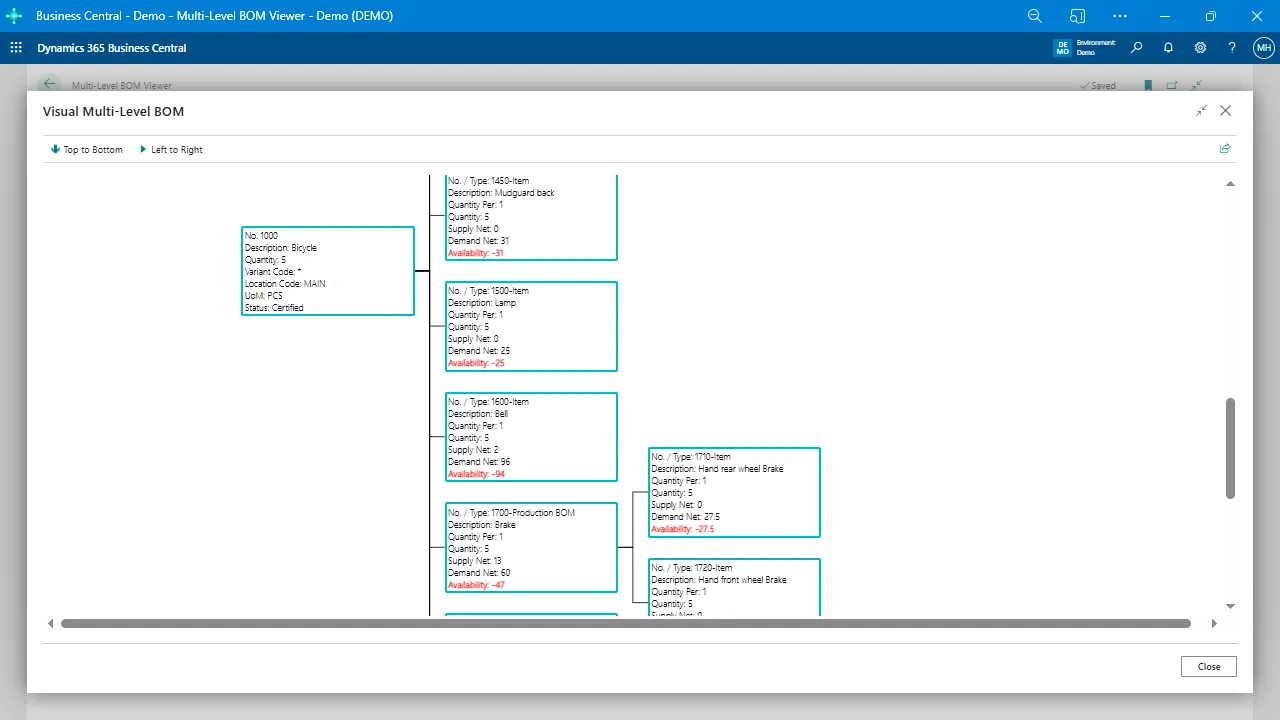This screenshot has width=1280, height=720.
Task: Click the help question mark icon
Action: tap(1232, 48)
